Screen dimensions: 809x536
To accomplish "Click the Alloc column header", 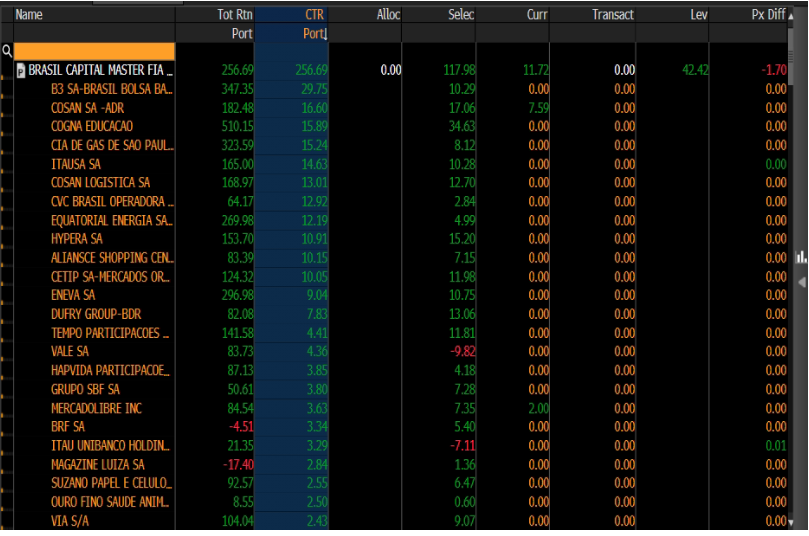I will 388,14.
